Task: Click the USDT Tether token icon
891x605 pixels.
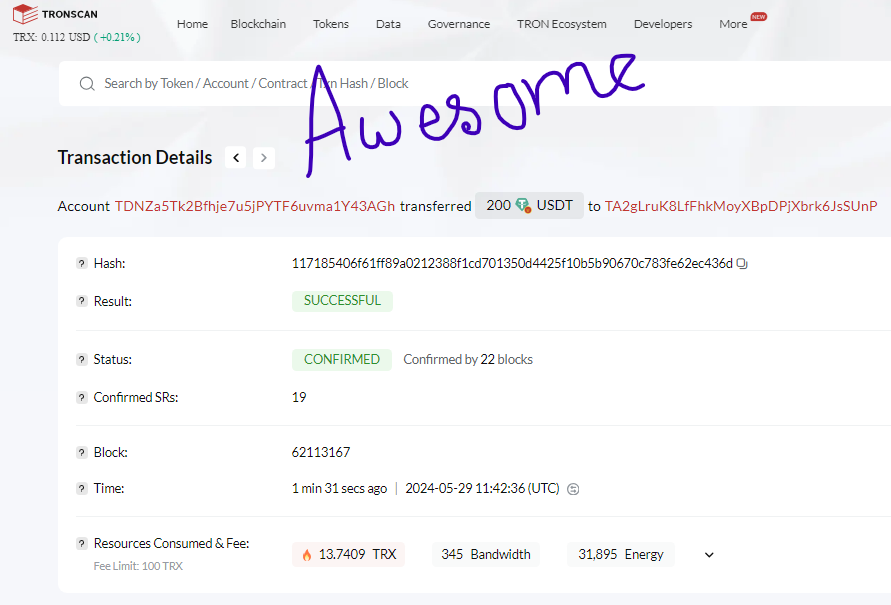Action: (523, 206)
